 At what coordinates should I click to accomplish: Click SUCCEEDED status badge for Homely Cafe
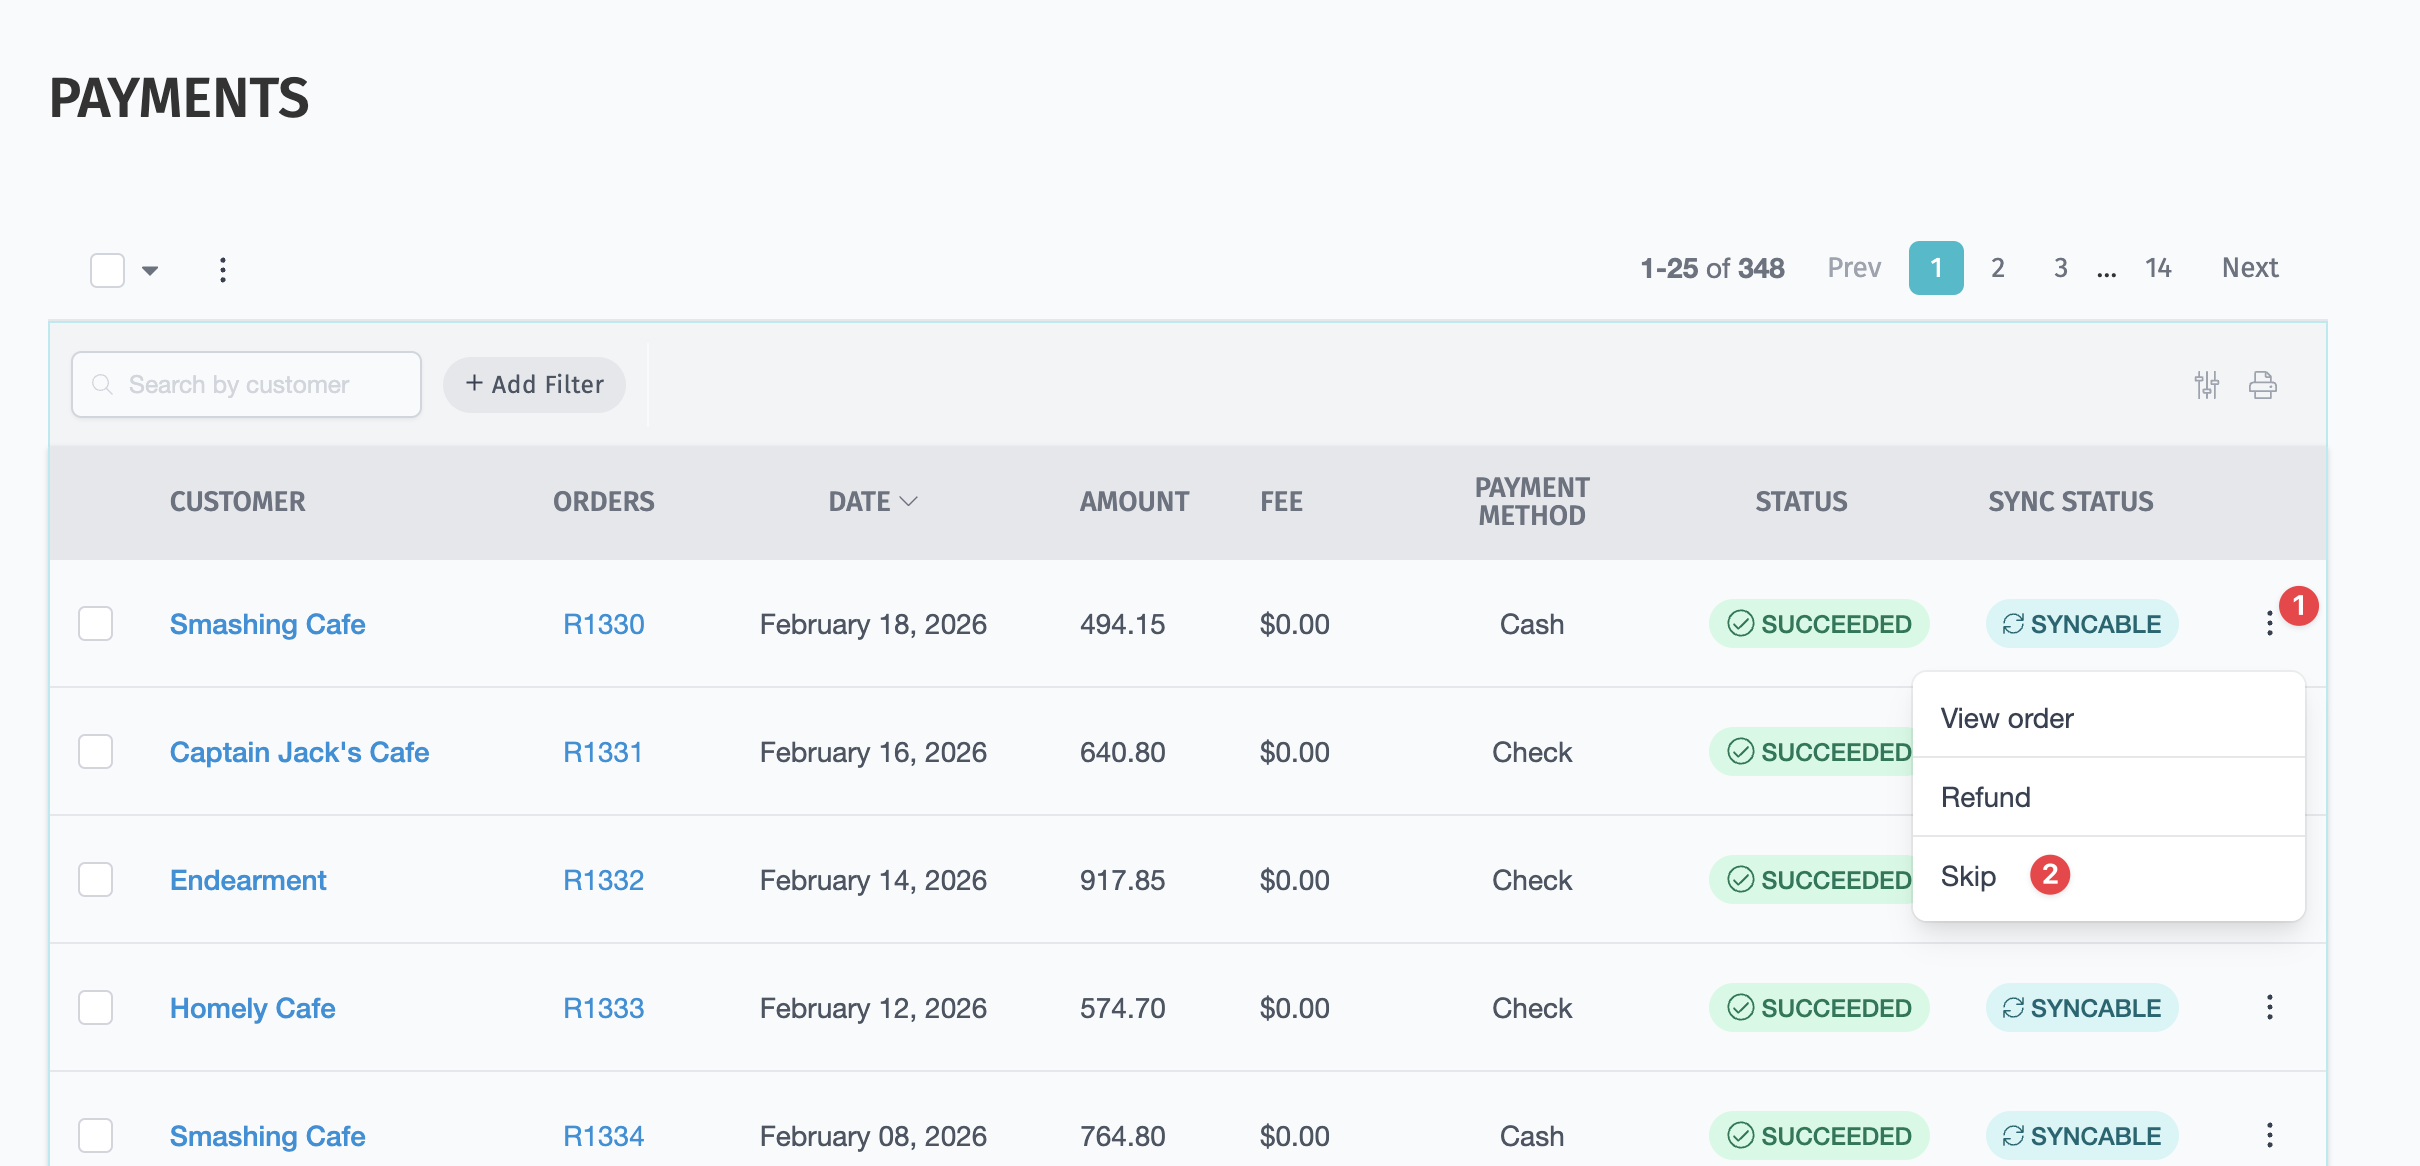click(1818, 1007)
